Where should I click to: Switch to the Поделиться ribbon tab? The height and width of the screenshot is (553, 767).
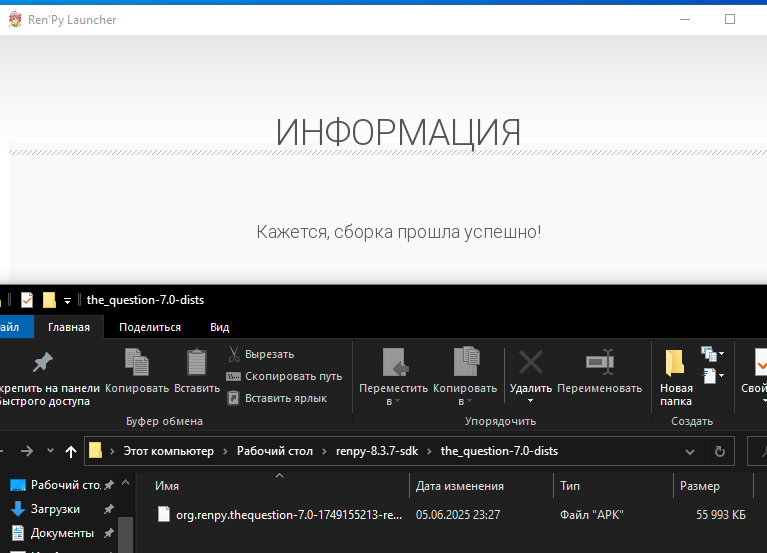[x=150, y=327]
